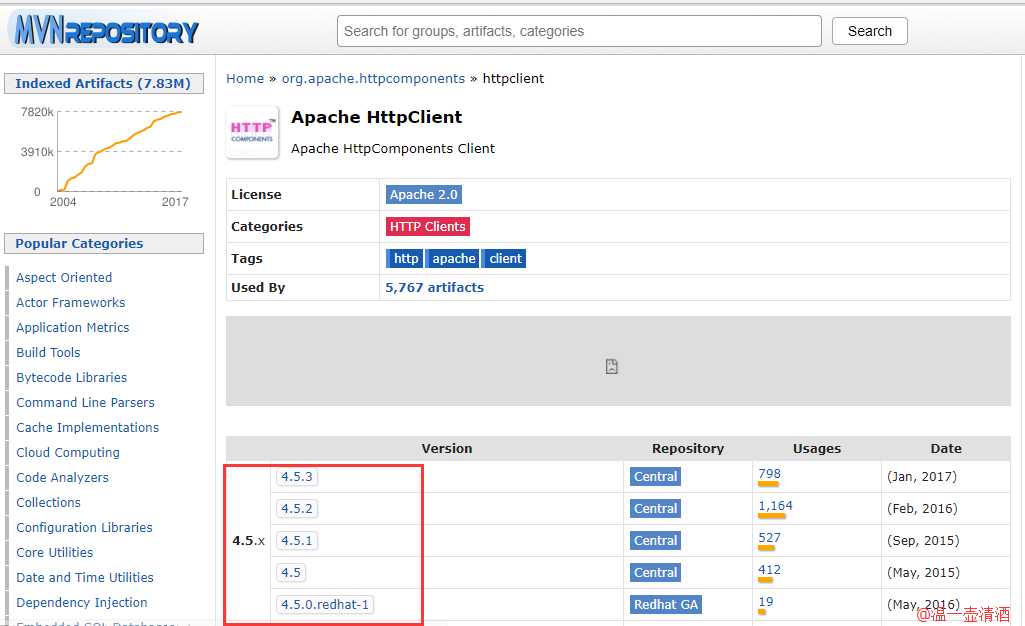Click the (Jan, 2017) date cell

point(922,476)
